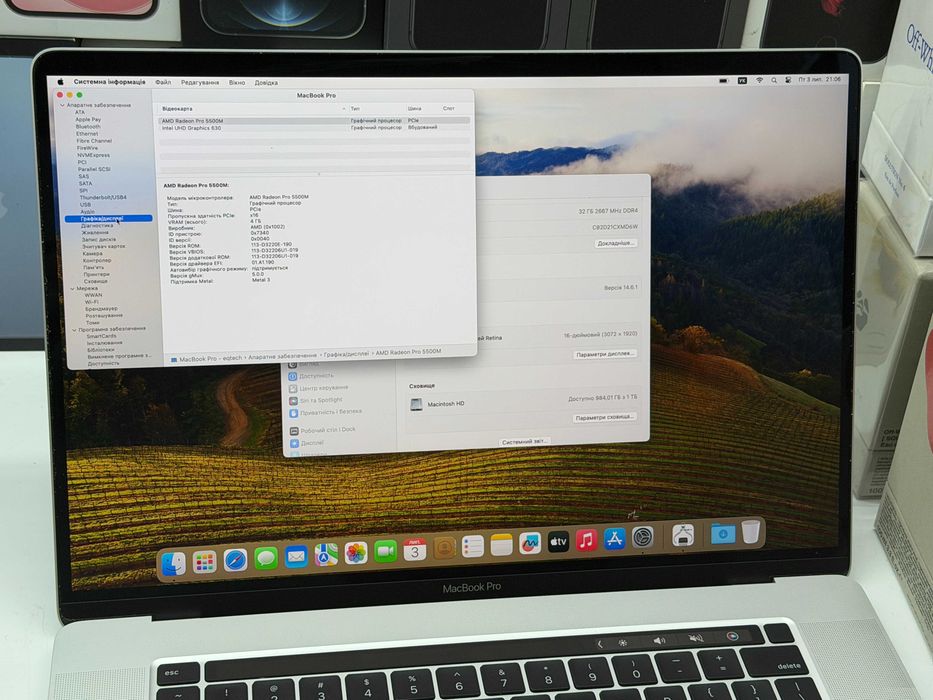Select 'Живлення' in hardware tree

(95, 233)
